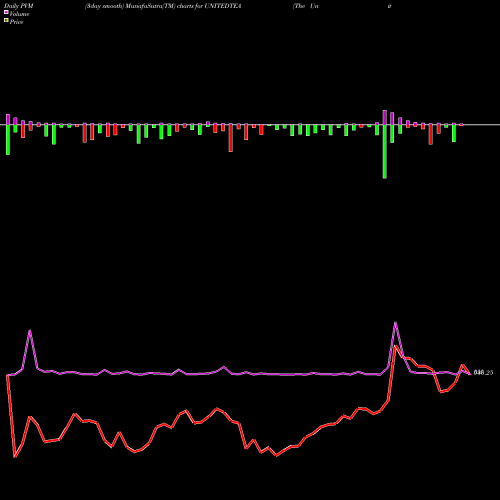The height and width of the screenshot is (500, 500).
Task: Click the tallest green bar near right side
Action: (385, 152)
